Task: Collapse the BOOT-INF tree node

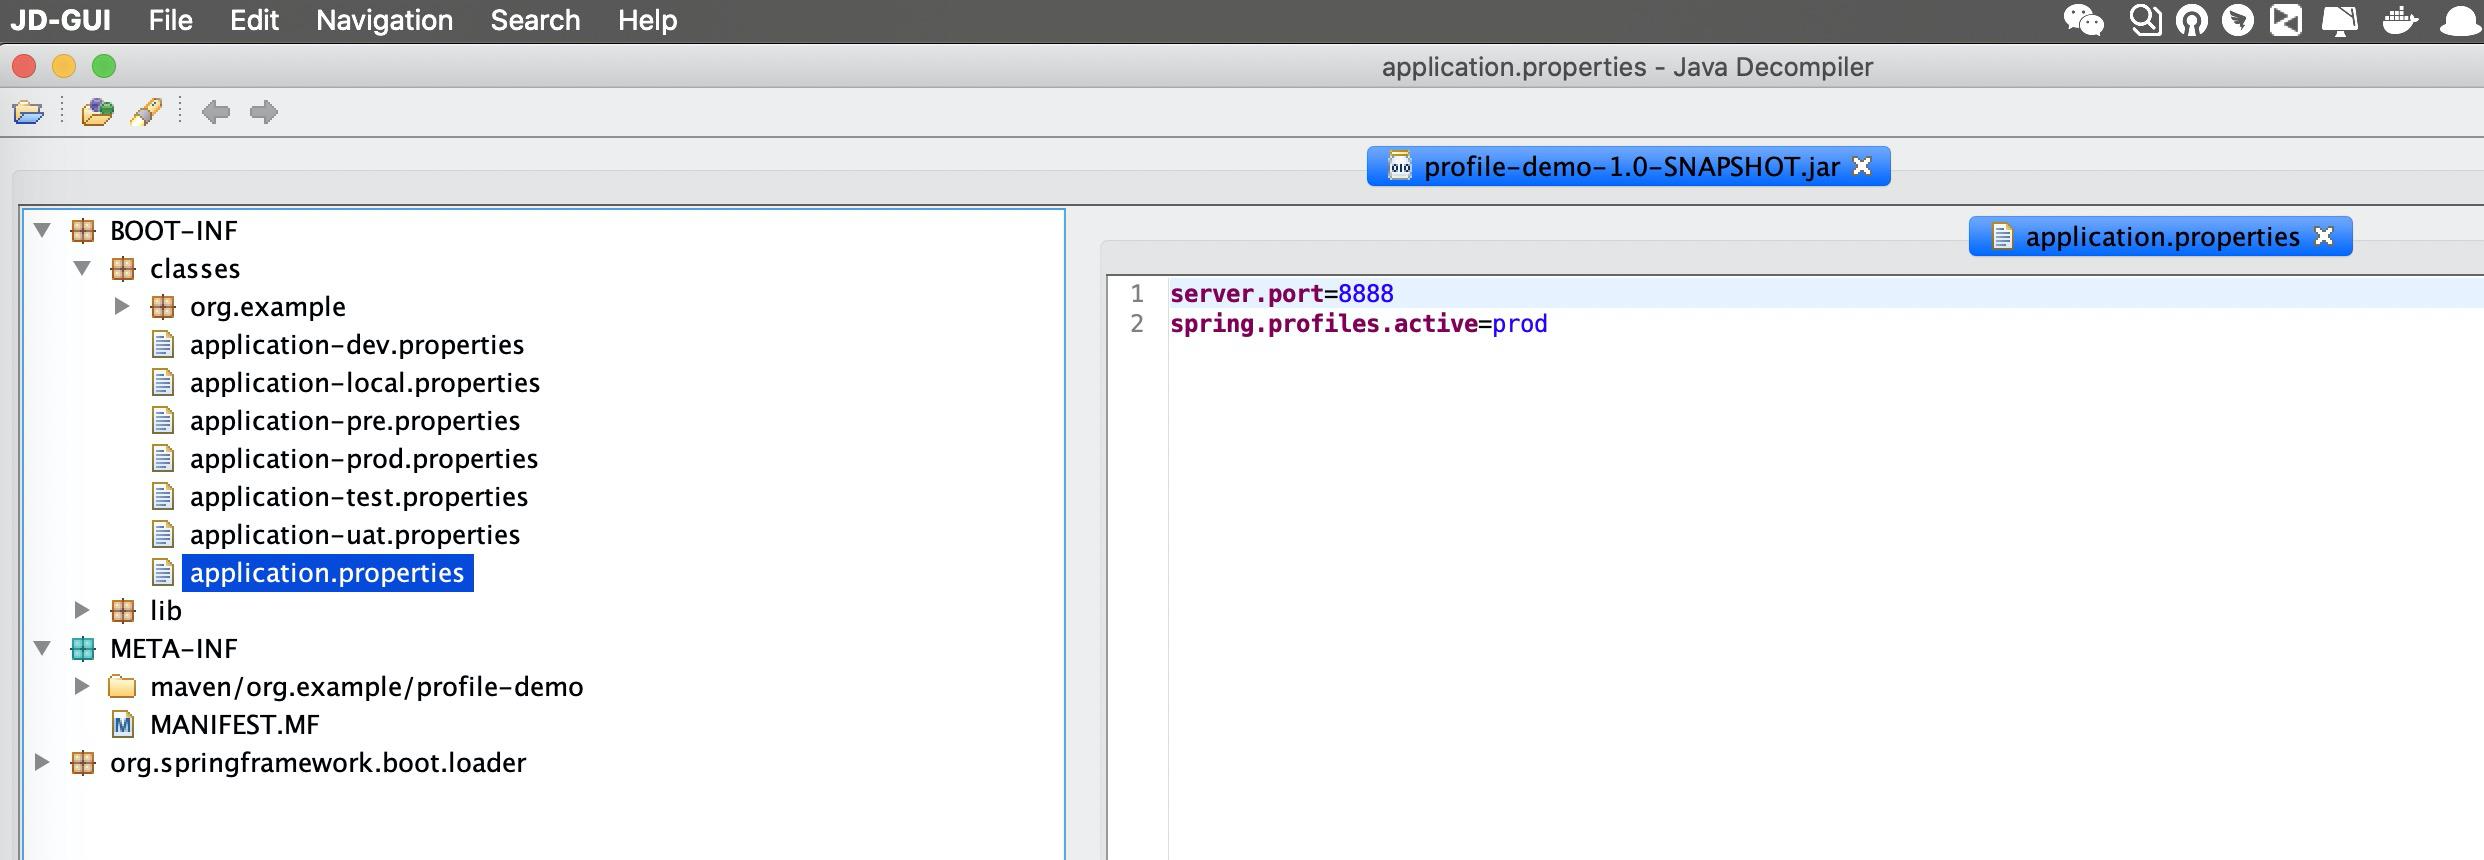Action: [42, 231]
